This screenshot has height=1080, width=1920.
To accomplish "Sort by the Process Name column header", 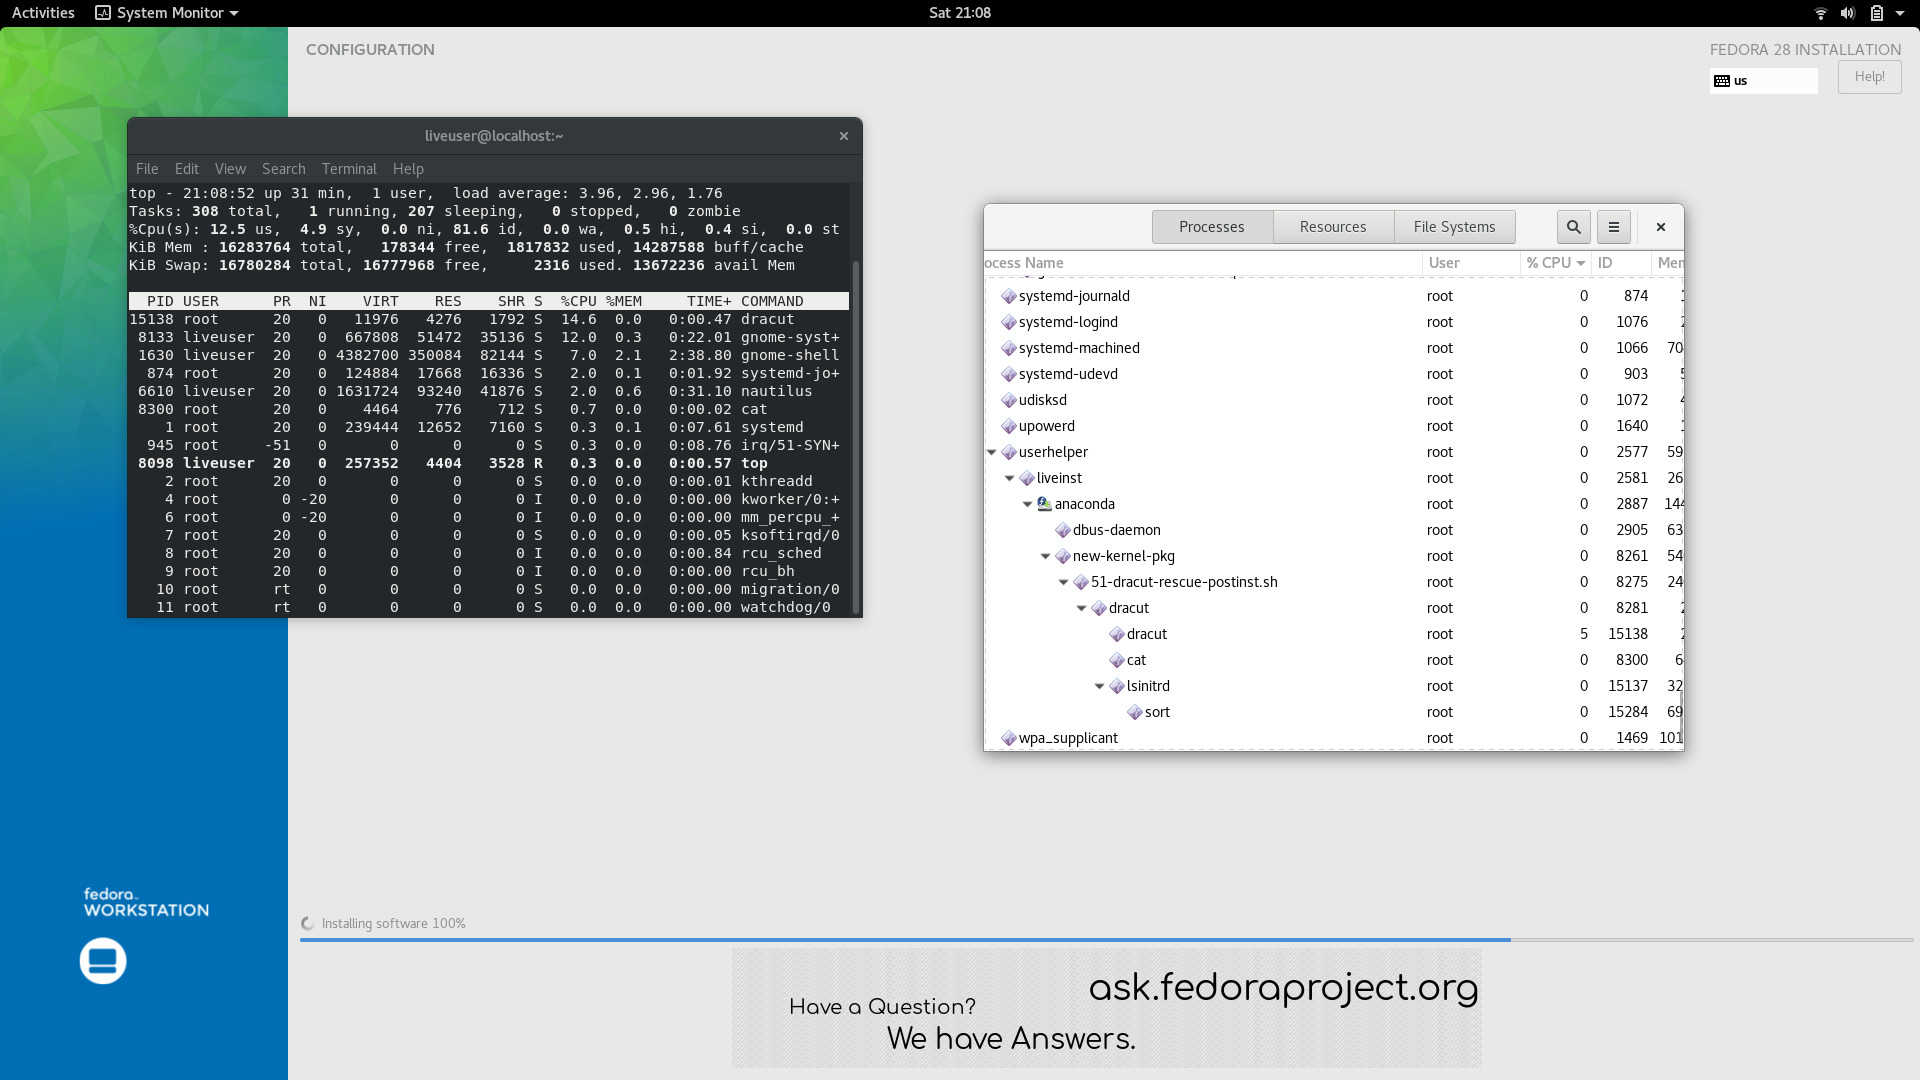I will [x=1203, y=263].
